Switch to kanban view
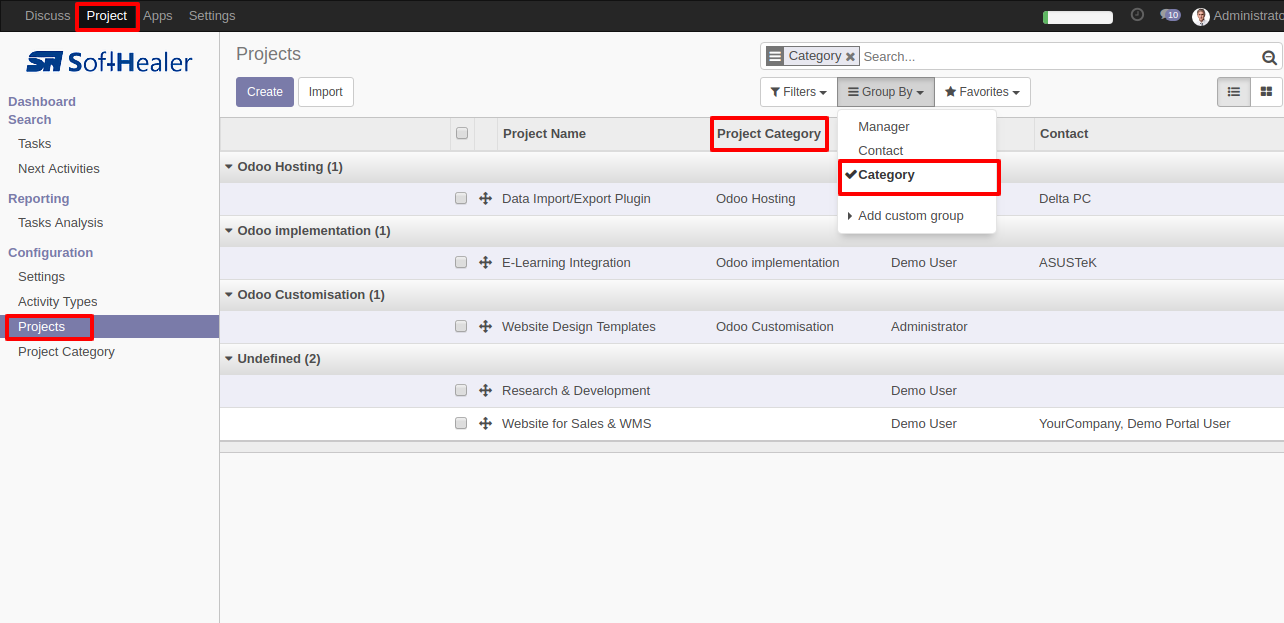The image size is (1284, 623). coord(1266,92)
